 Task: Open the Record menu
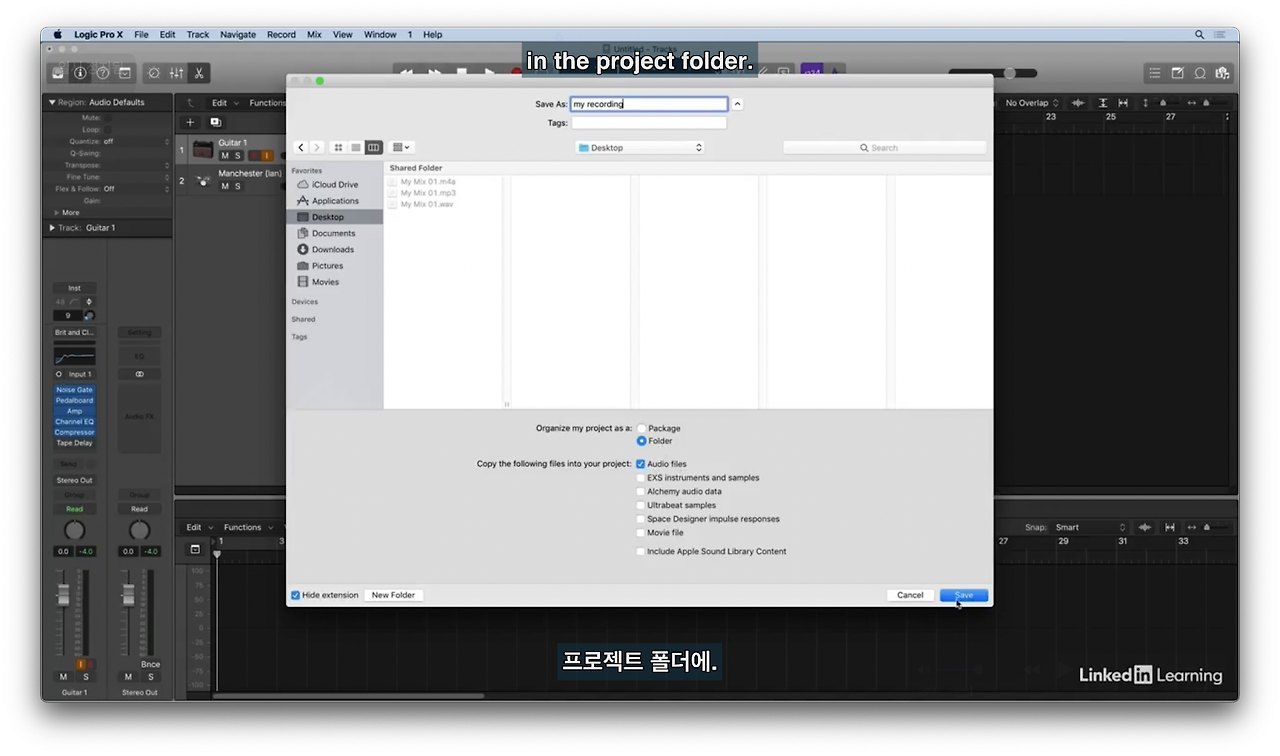tap(281, 34)
